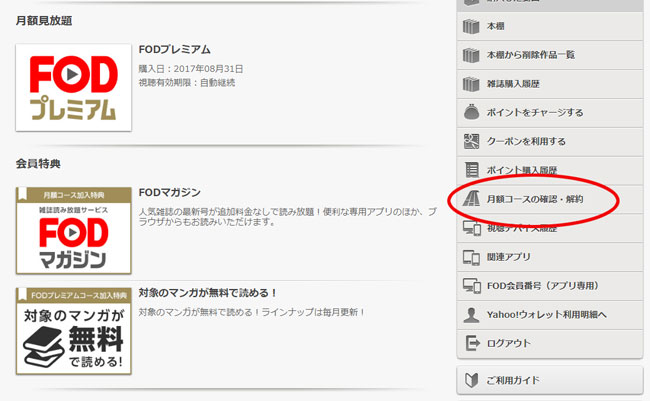Click the person icon beside Yahoo!ウォレット利用明細へ
This screenshot has height=401, width=650.
tap(471, 315)
